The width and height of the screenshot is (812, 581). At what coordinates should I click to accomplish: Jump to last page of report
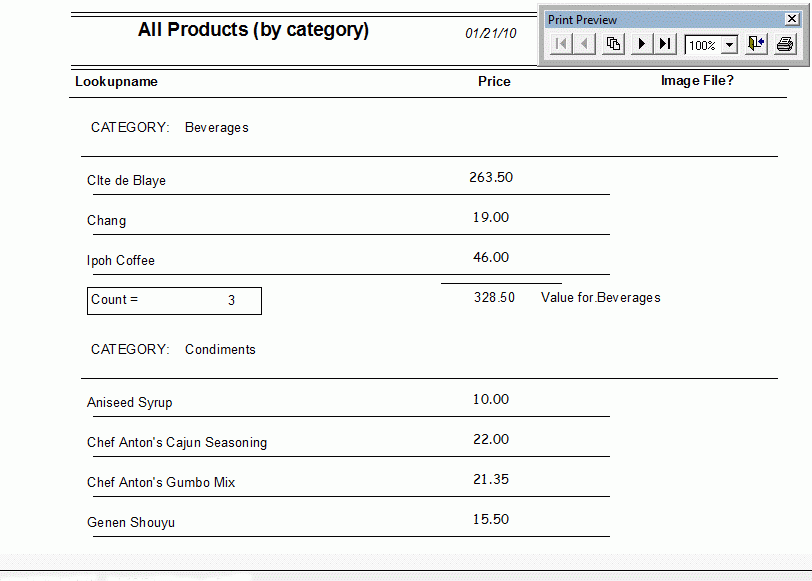(x=665, y=44)
